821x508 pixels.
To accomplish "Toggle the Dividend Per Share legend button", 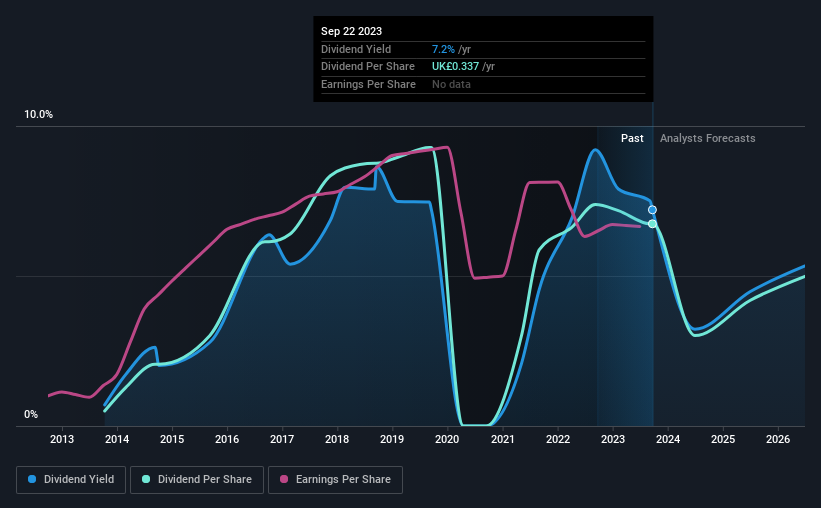I will click(197, 480).
